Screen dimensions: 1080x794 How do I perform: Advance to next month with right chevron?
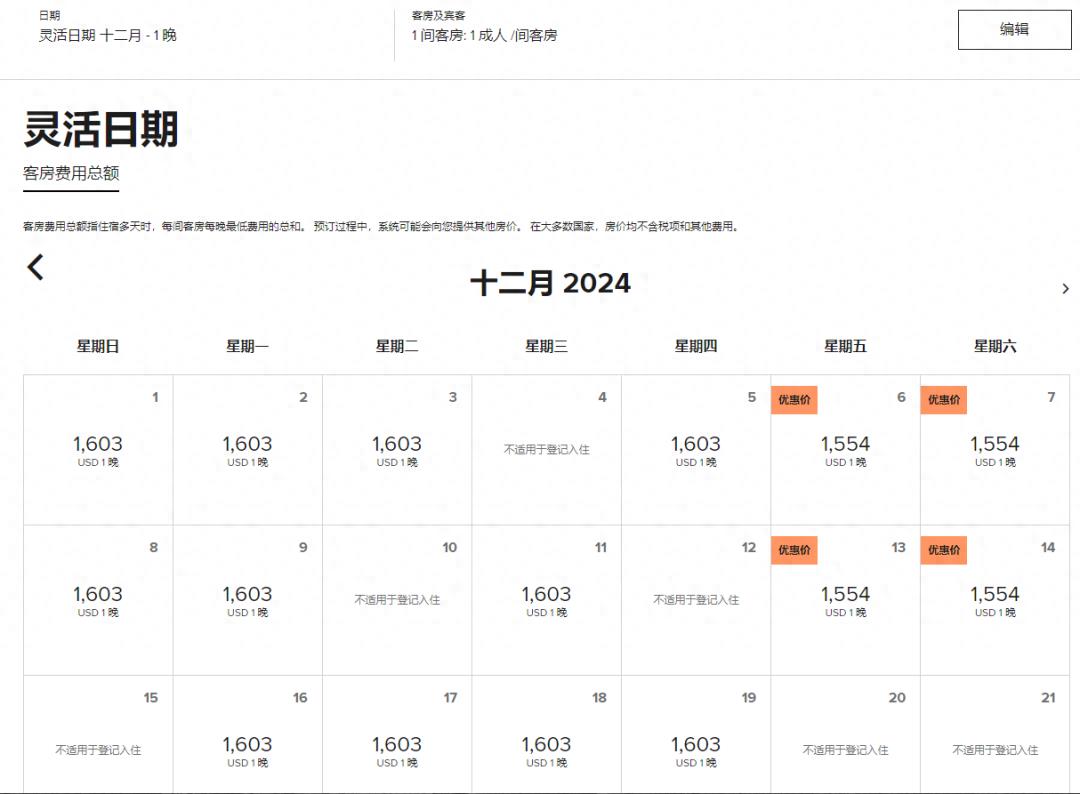coord(1065,289)
